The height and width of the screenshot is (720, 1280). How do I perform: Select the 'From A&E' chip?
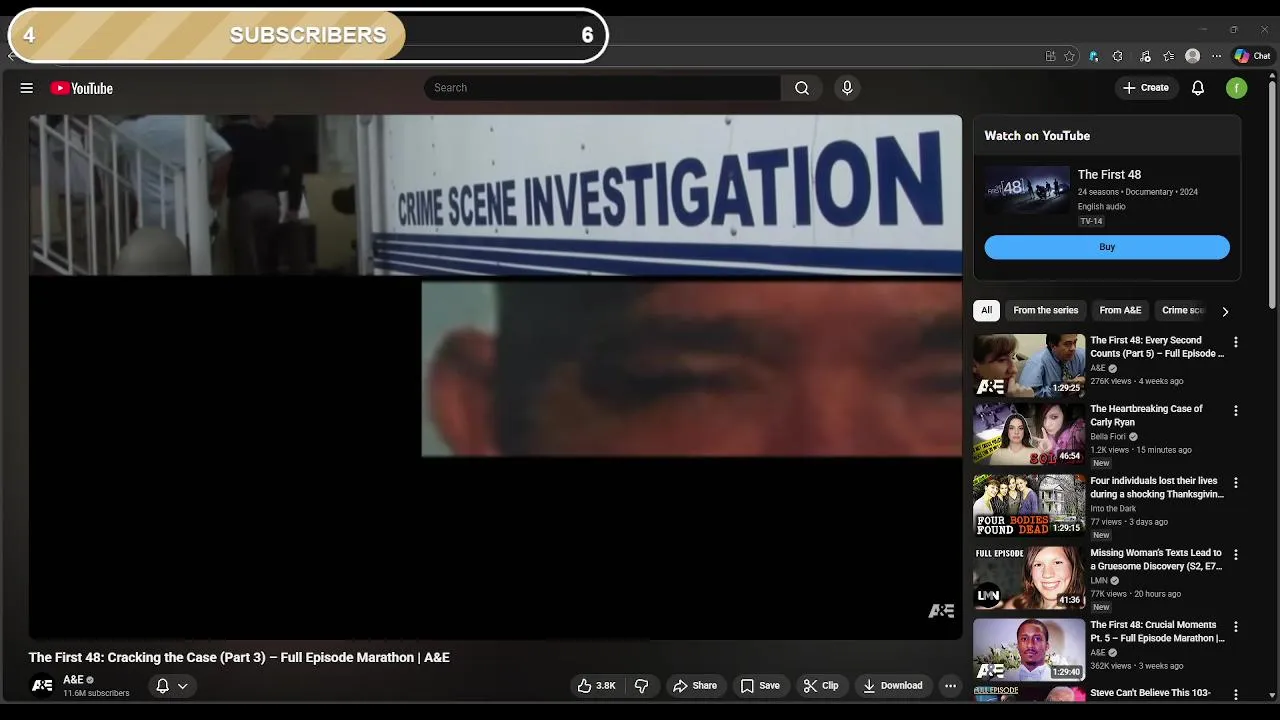[1120, 310]
